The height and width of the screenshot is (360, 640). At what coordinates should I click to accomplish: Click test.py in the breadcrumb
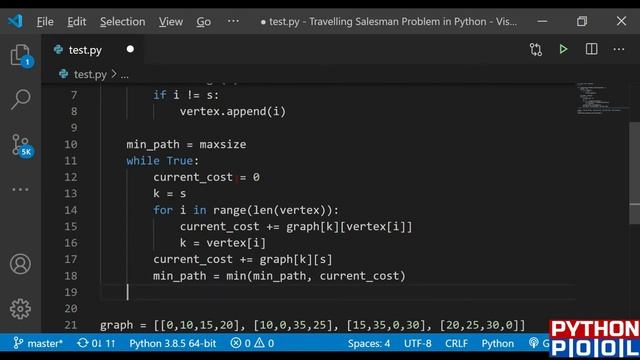point(90,75)
